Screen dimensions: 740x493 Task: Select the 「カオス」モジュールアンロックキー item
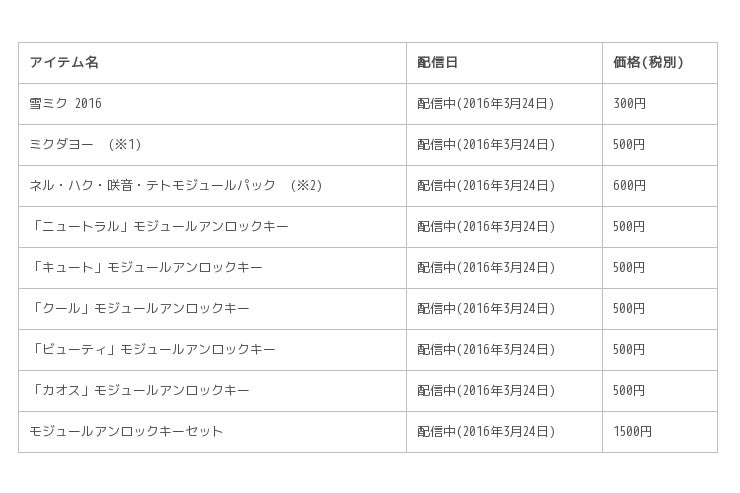pos(139,391)
